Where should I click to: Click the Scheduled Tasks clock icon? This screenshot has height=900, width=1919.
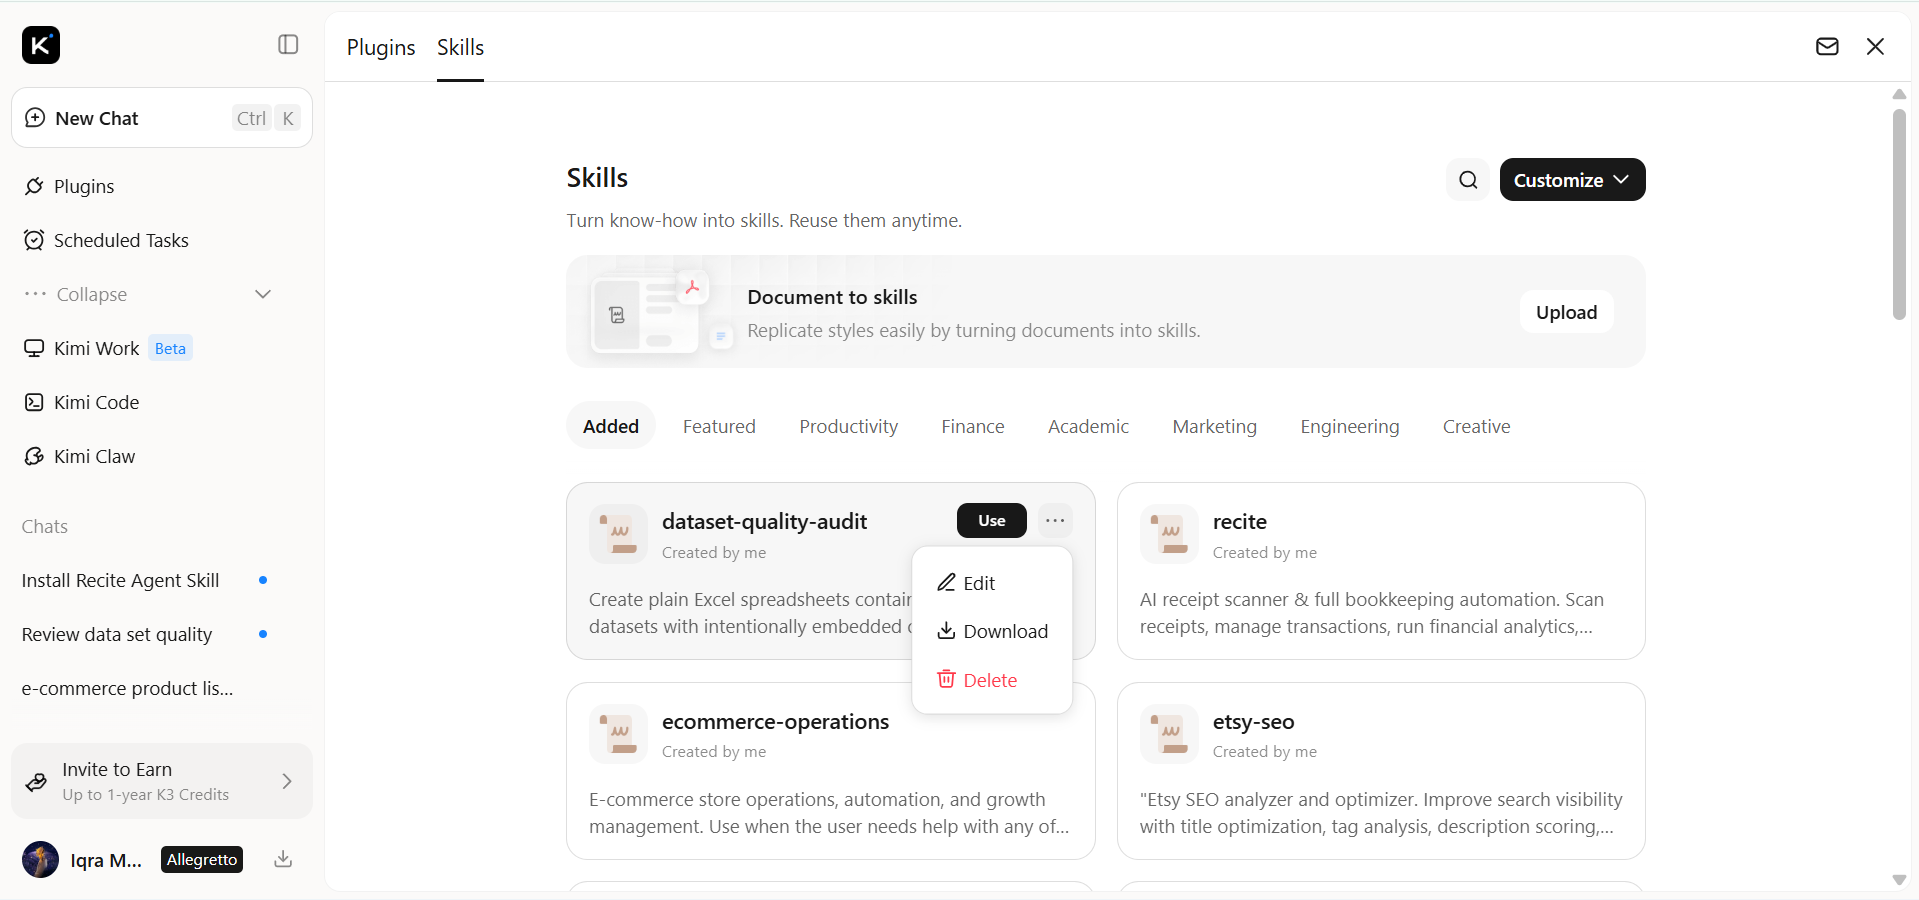[x=34, y=240]
